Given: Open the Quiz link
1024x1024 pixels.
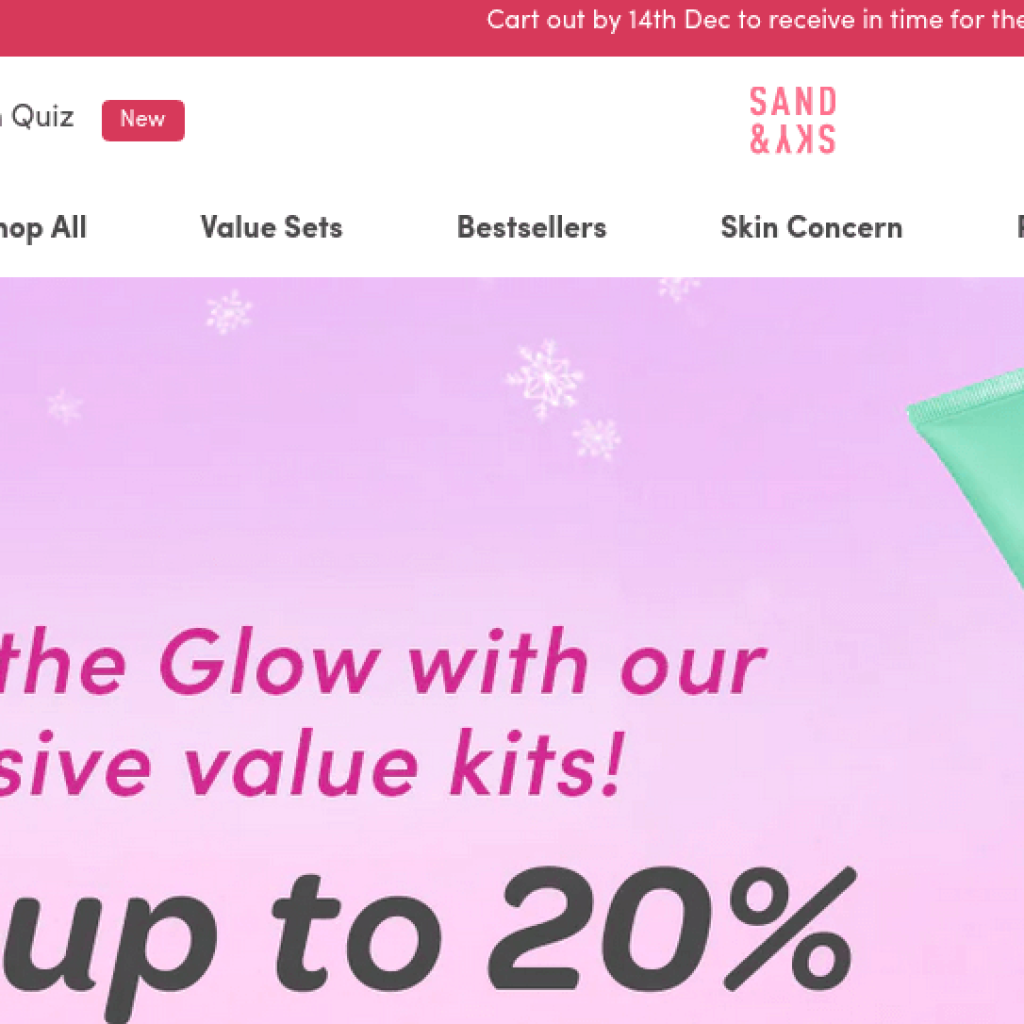Looking at the screenshot, I should pyautogui.click(x=38, y=118).
